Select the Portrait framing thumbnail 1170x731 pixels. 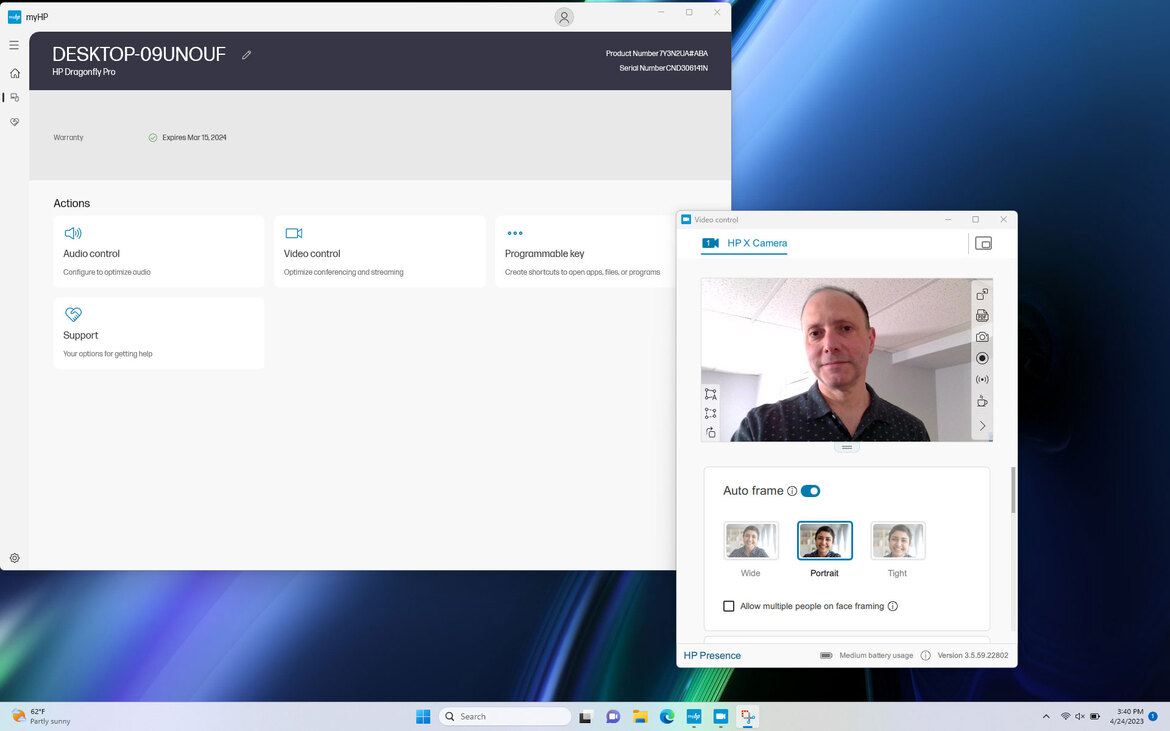click(x=825, y=541)
